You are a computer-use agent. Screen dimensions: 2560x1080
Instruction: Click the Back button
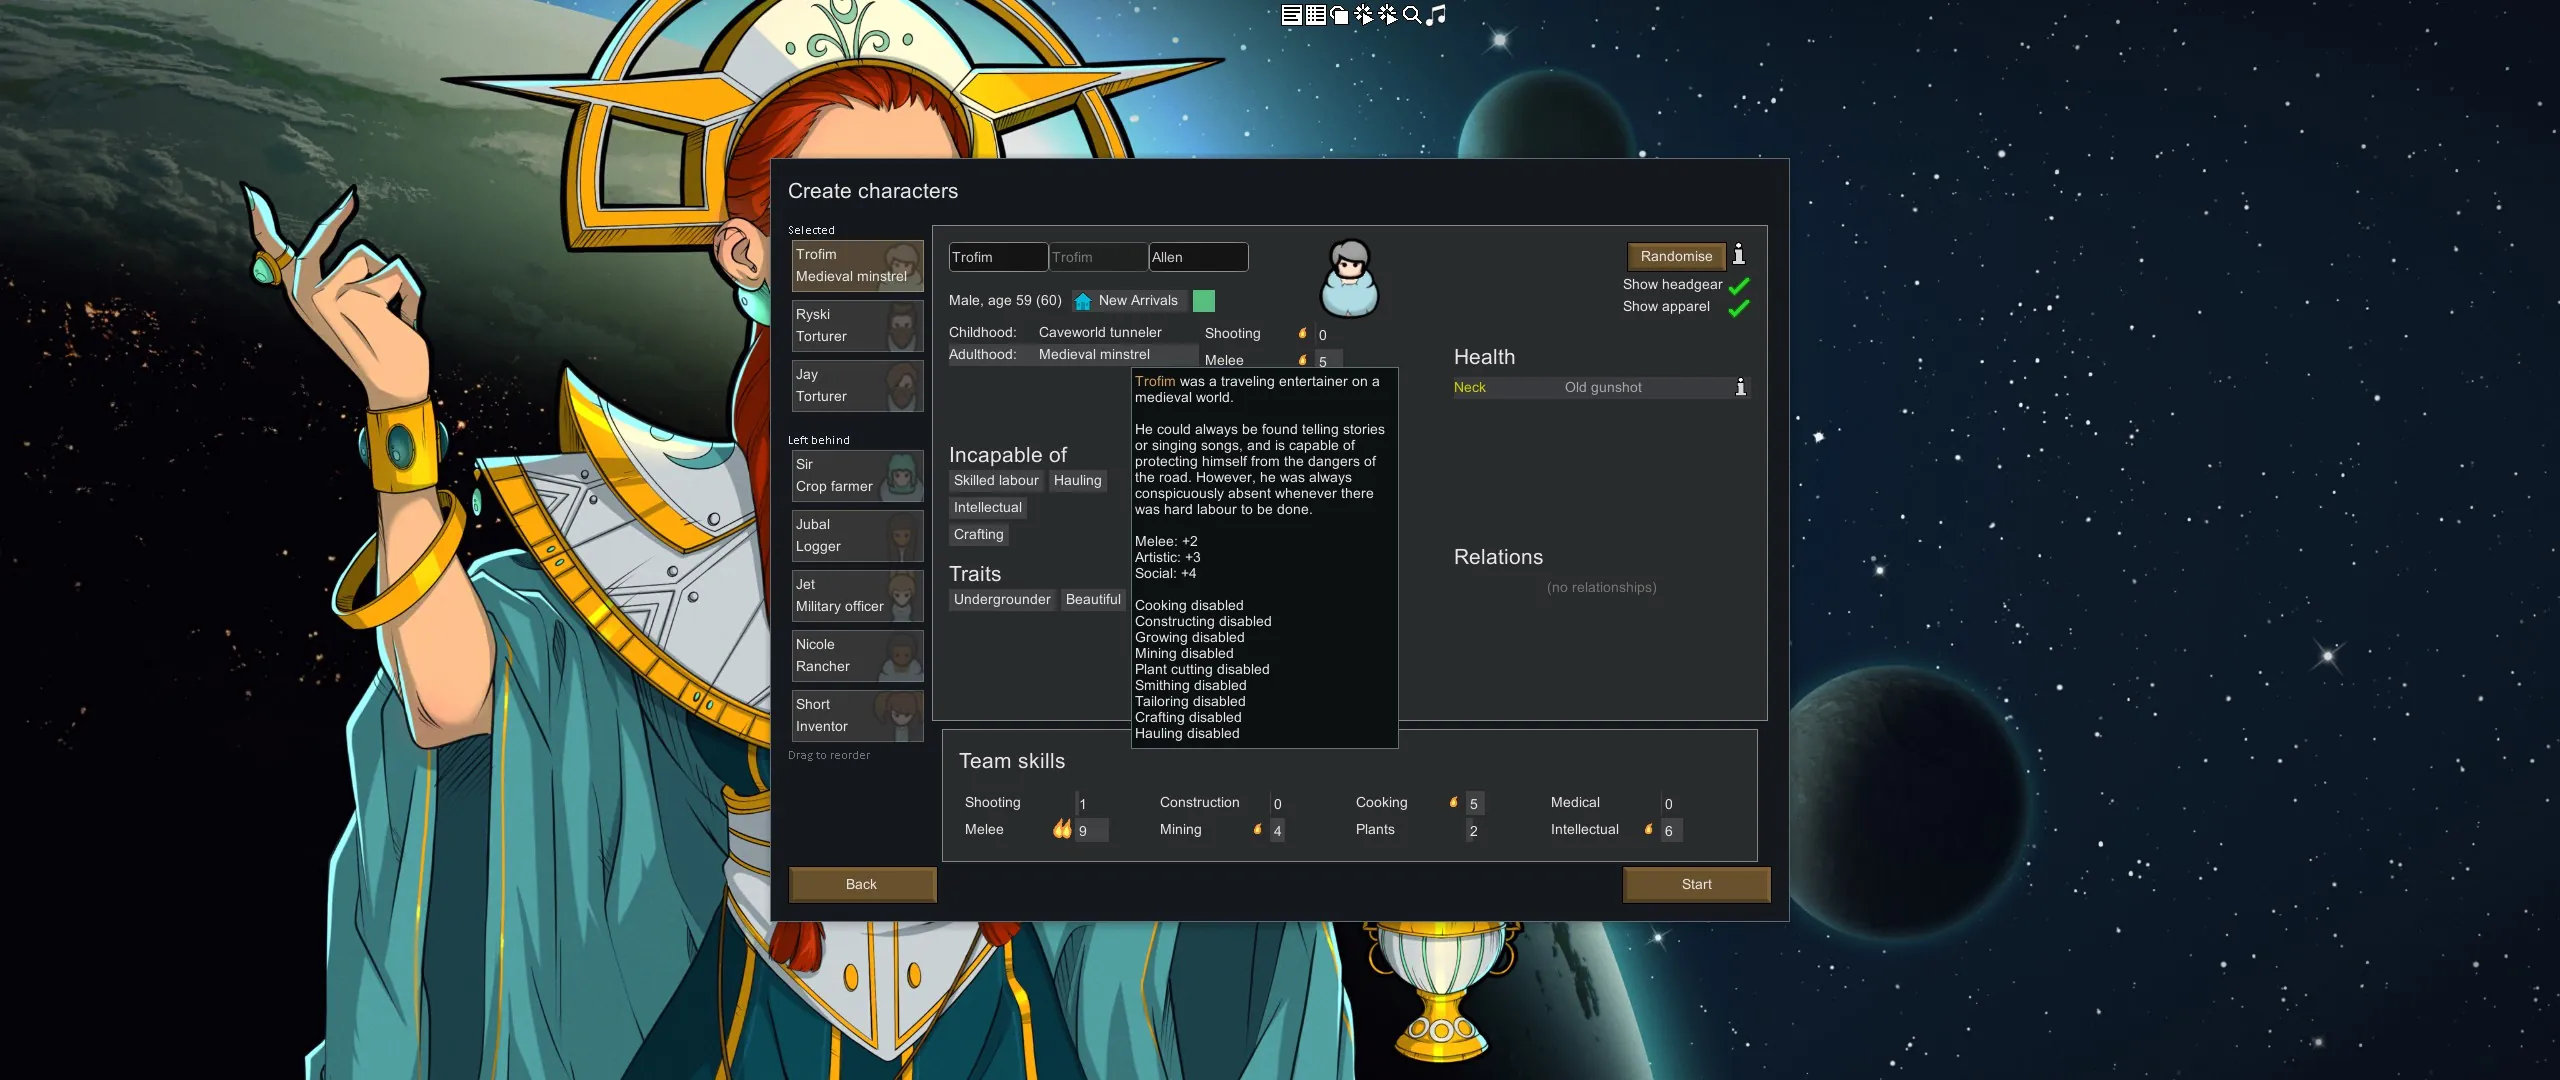tap(861, 884)
